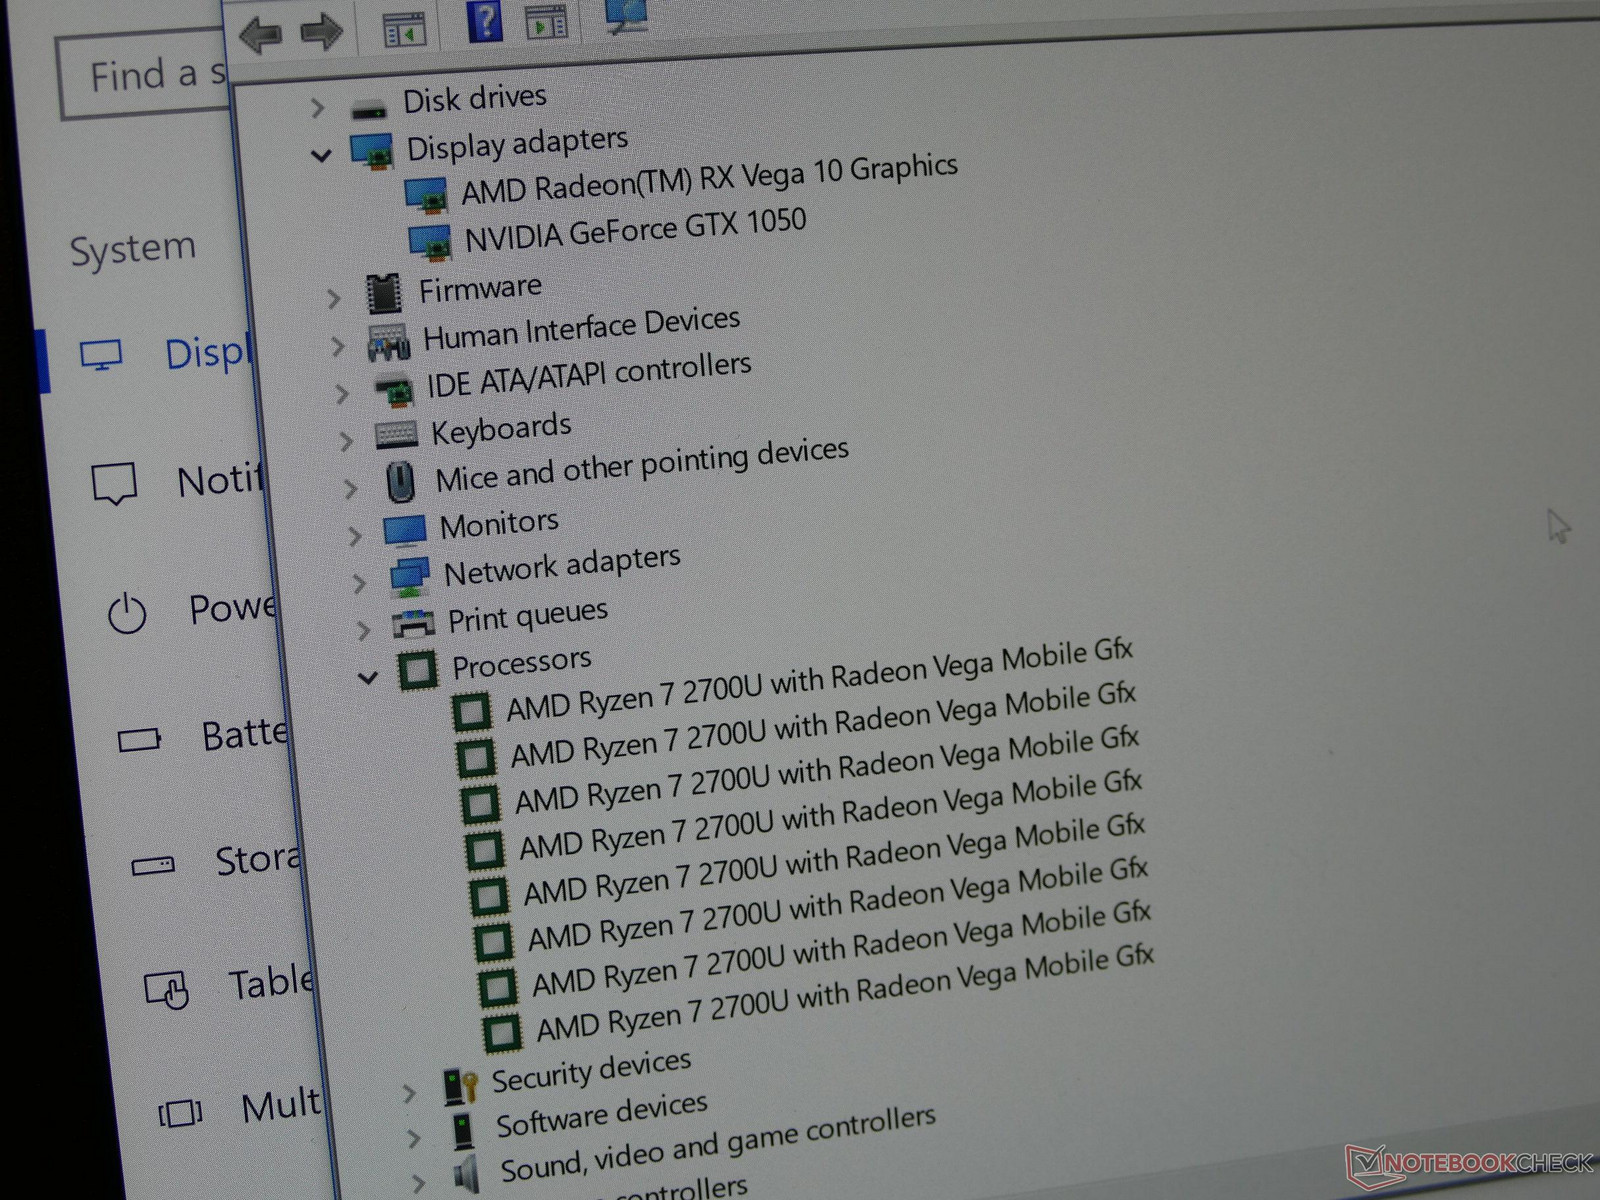The width and height of the screenshot is (1600, 1200).
Task: Click the Print queues printer icon
Action: point(413,623)
